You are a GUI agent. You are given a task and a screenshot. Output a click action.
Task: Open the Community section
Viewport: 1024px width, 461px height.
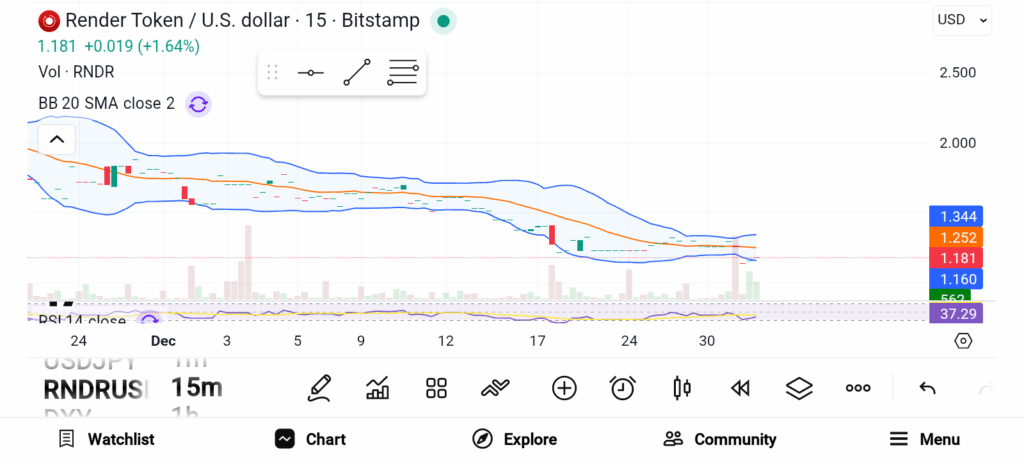pos(720,439)
